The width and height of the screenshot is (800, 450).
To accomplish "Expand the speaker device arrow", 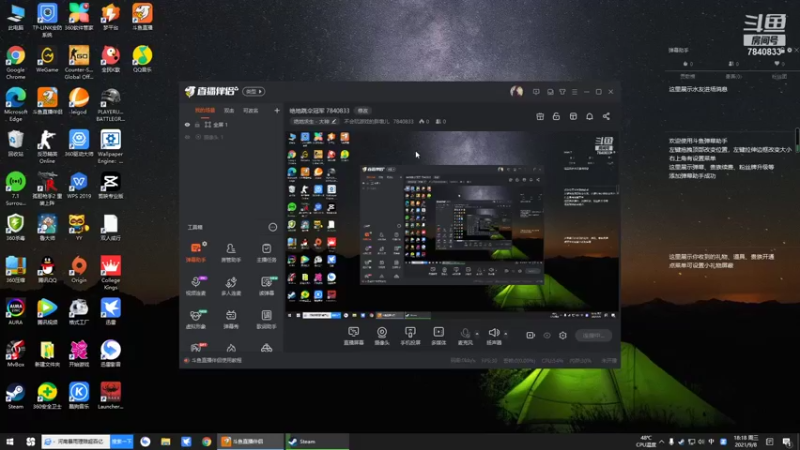I will coord(506,334).
